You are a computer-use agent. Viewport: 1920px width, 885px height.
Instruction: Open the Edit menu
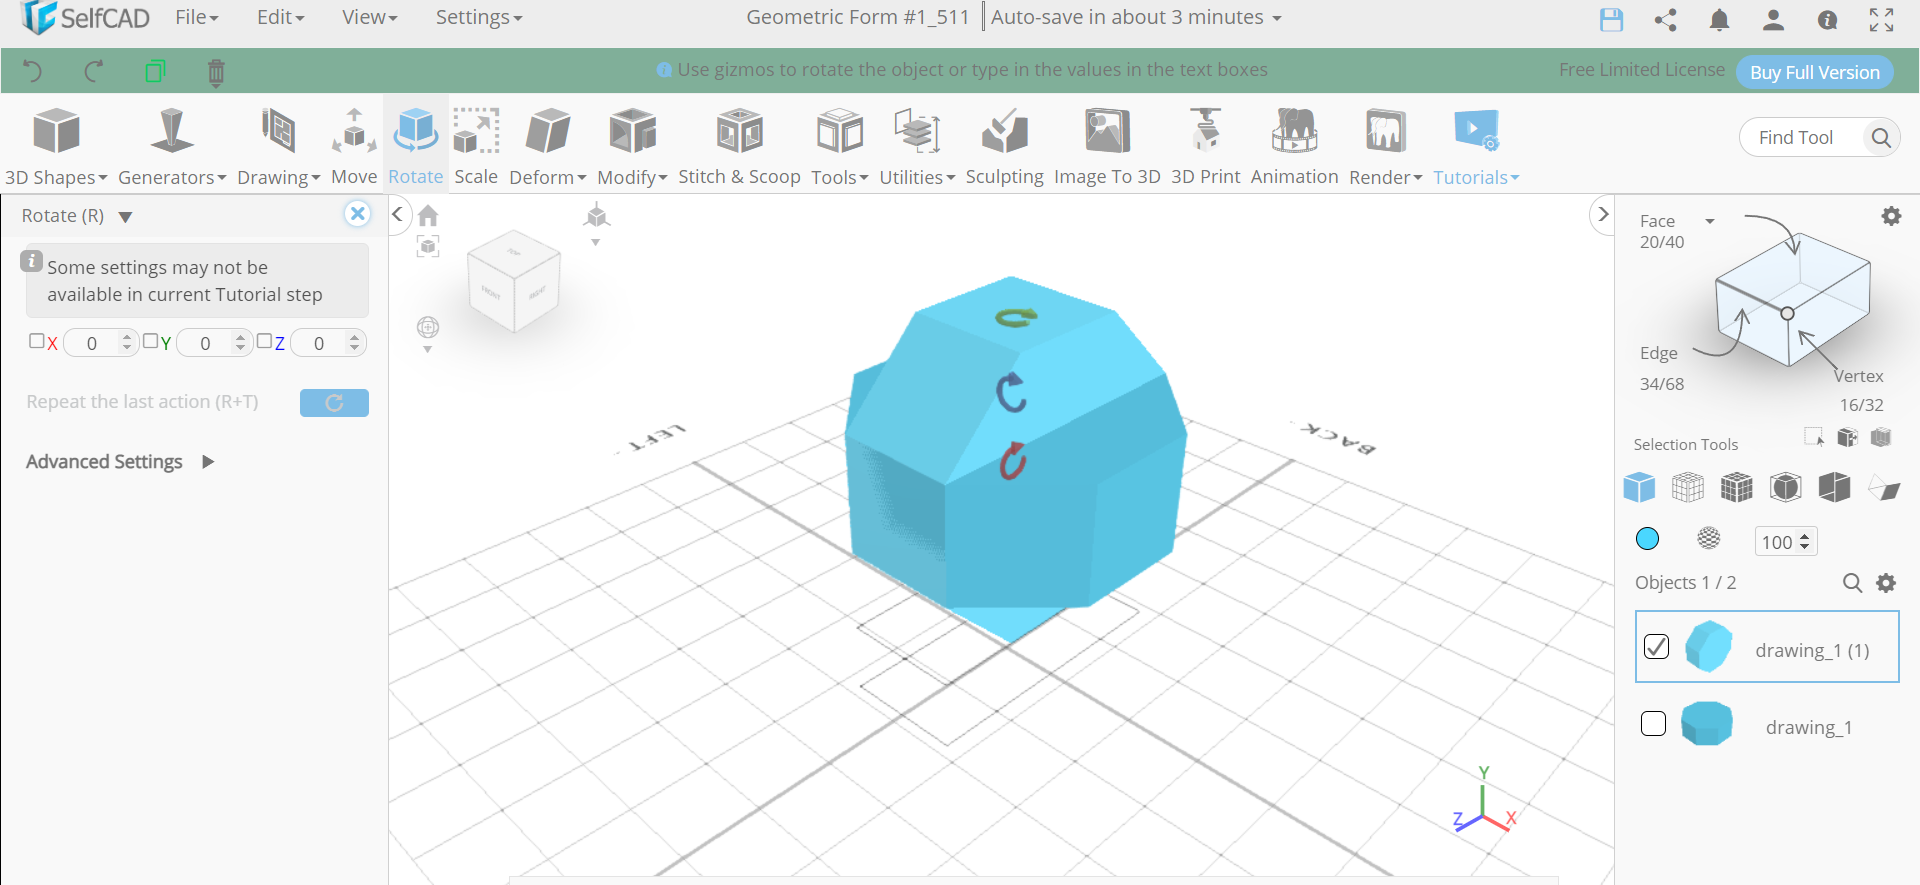point(280,17)
